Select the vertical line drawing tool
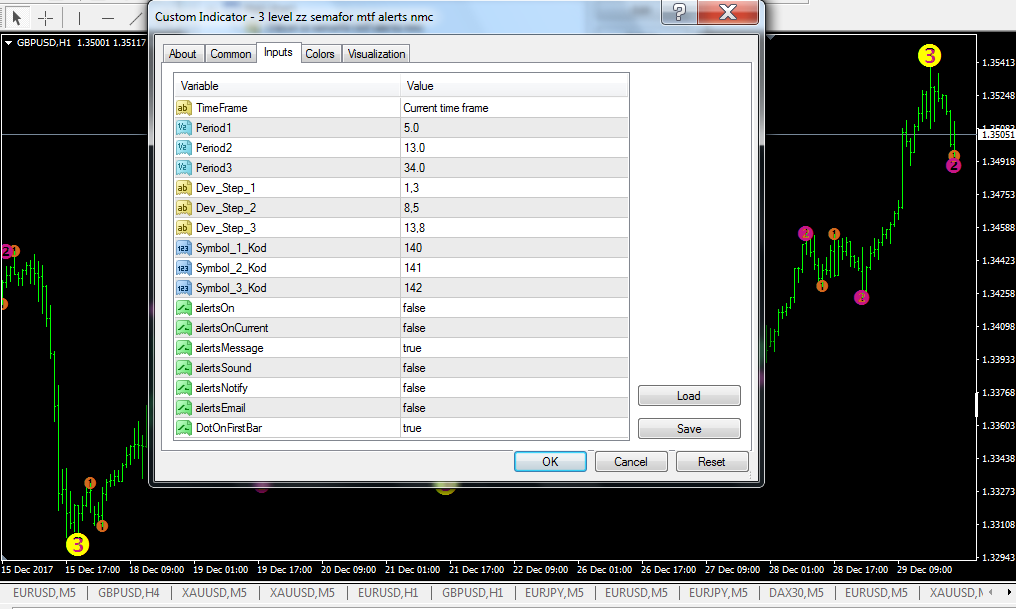 point(79,17)
